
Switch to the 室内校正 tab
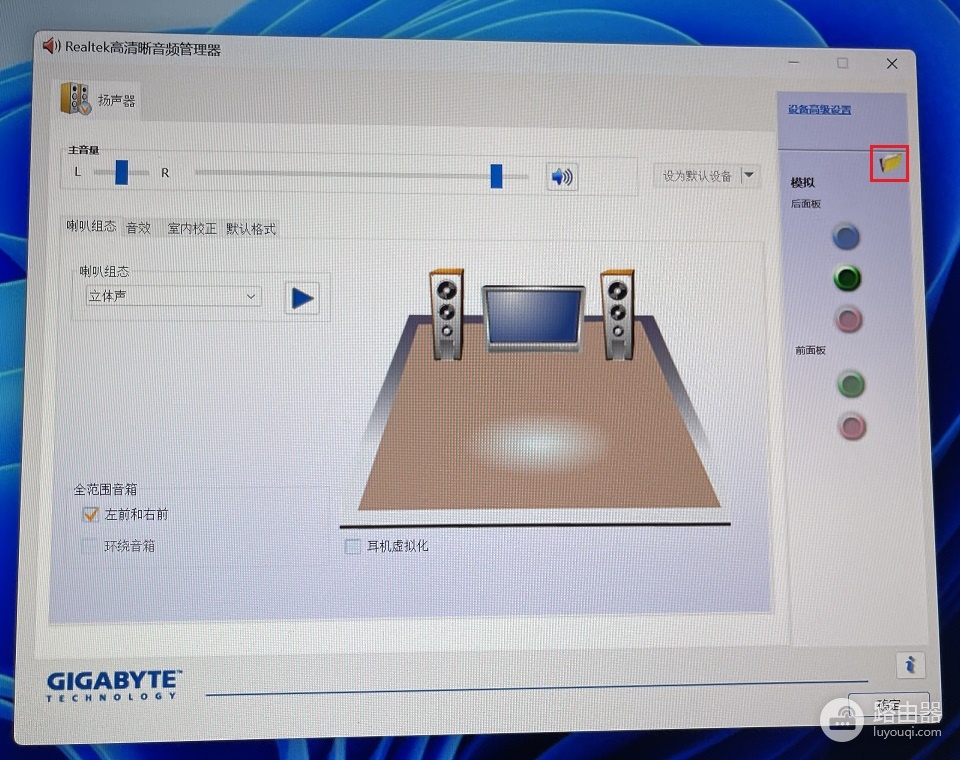tap(192, 229)
